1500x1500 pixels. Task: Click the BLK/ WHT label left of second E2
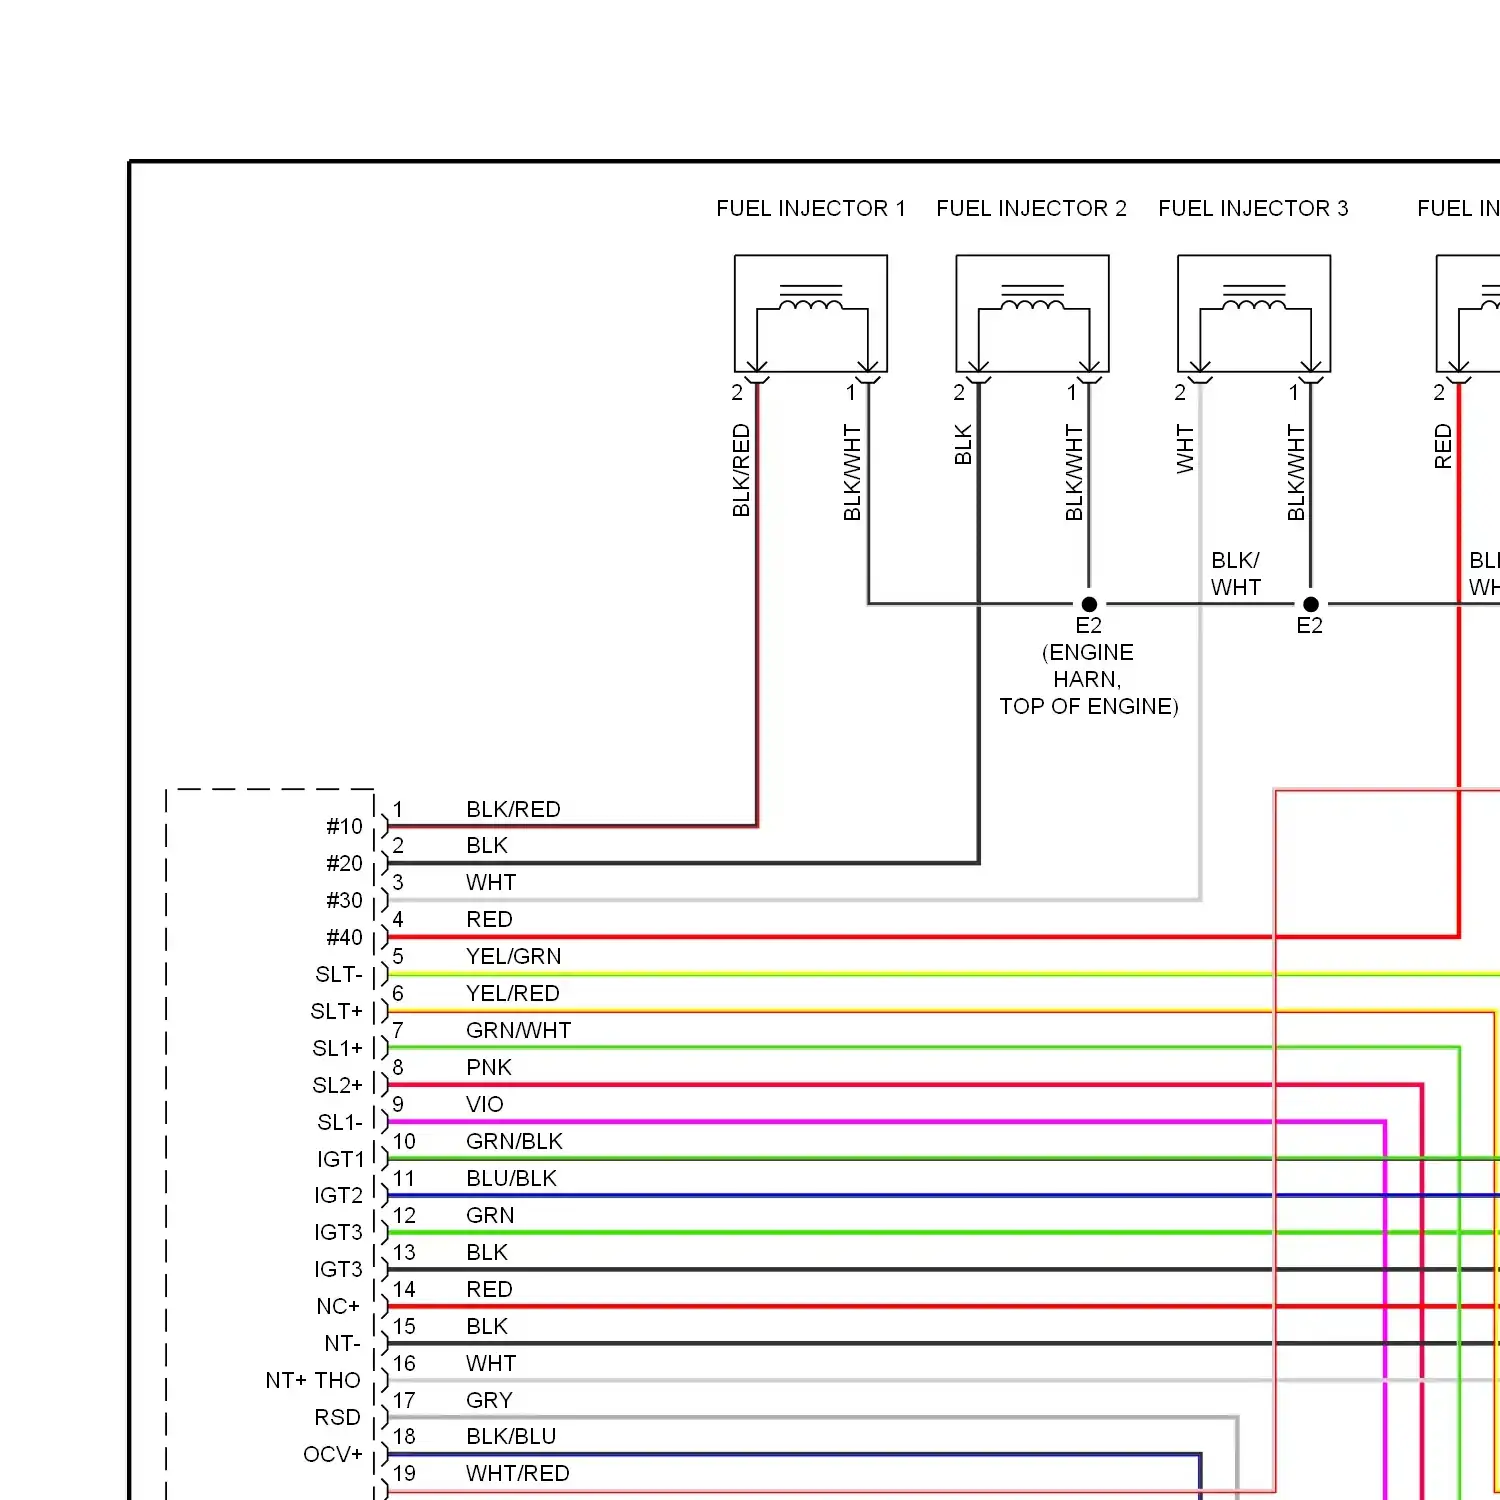tap(1236, 574)
